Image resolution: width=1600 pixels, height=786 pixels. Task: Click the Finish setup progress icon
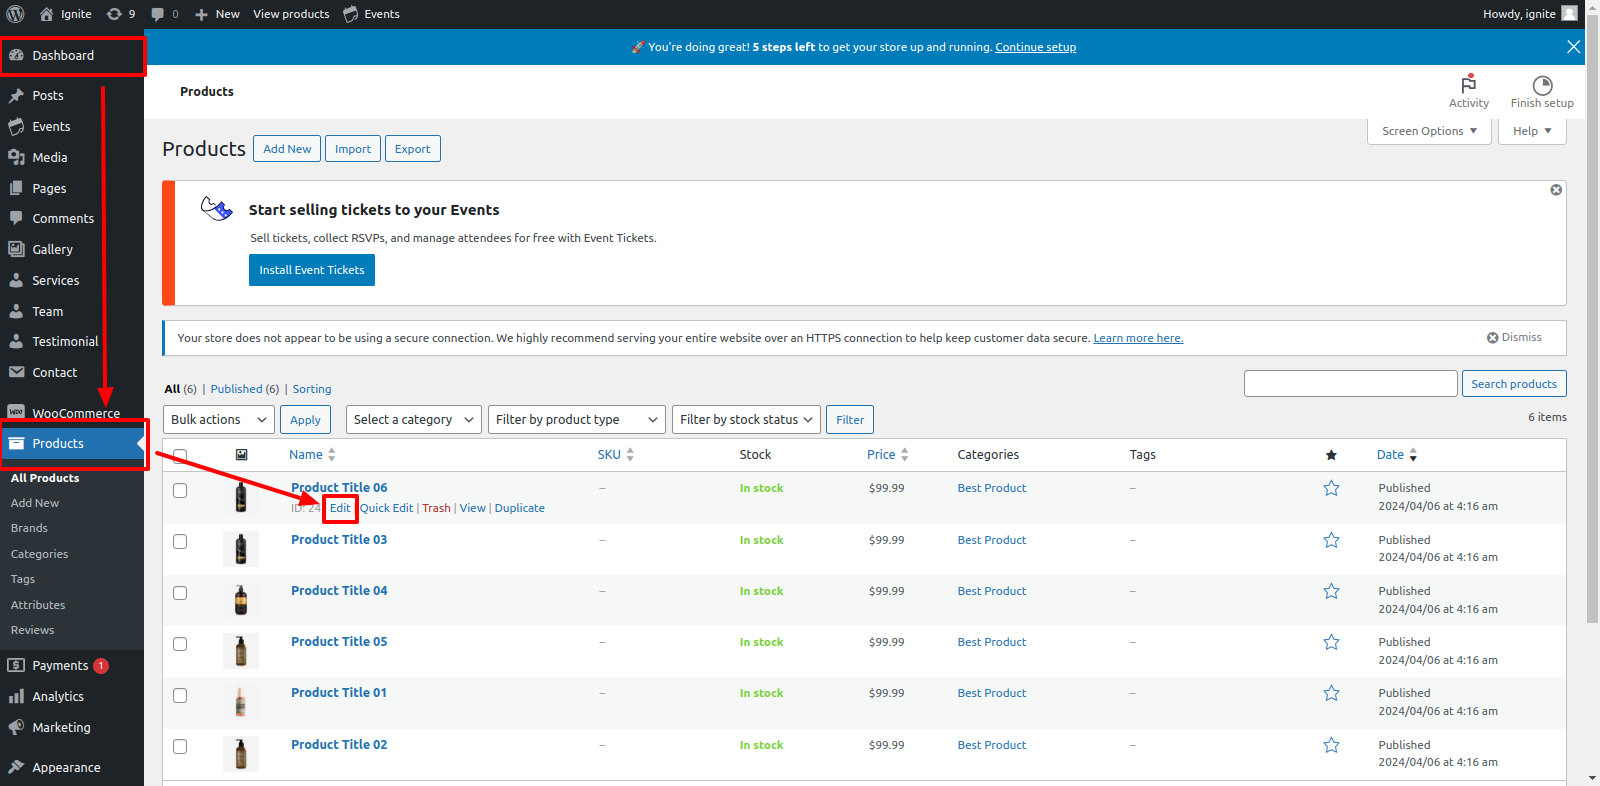(x=1542, y=85)
